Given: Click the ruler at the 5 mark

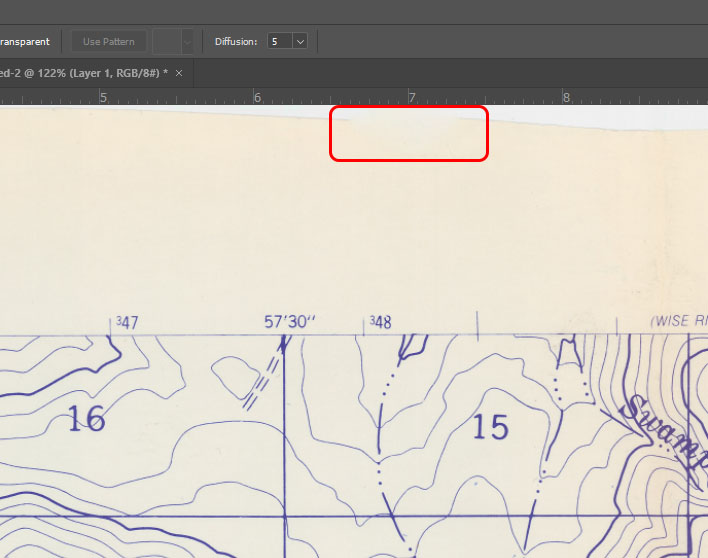Looking at the screenshot, I should pyautogui.click(x=102, y=98).
